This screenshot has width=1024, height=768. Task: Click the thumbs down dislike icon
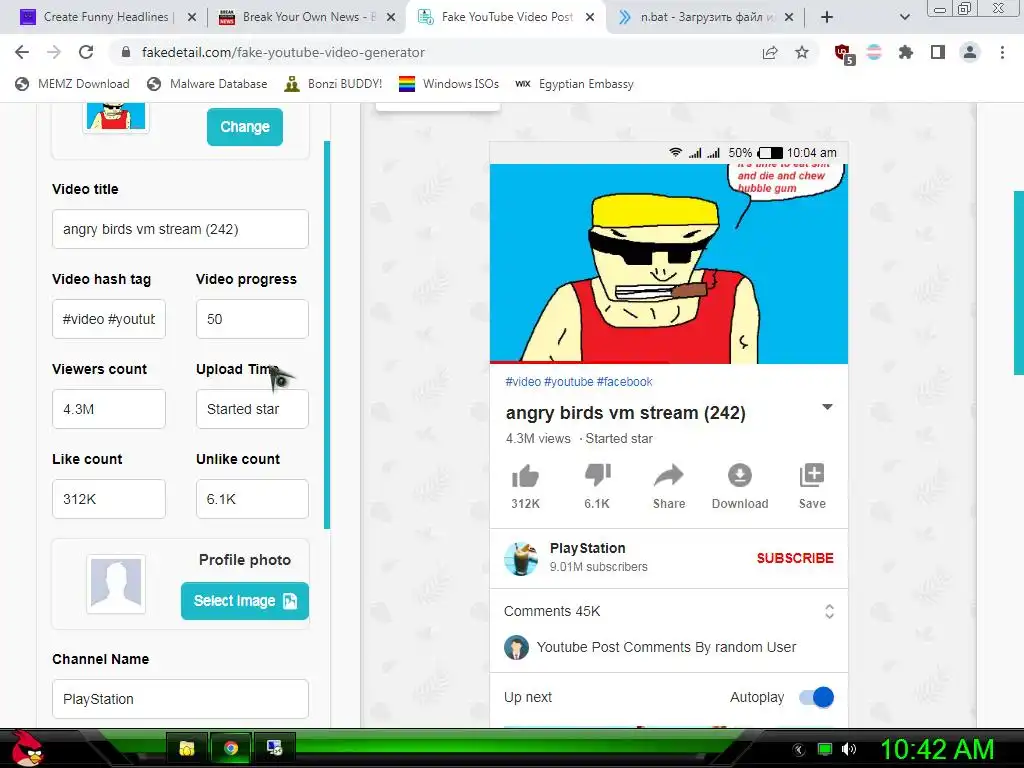tap(597, 475)
